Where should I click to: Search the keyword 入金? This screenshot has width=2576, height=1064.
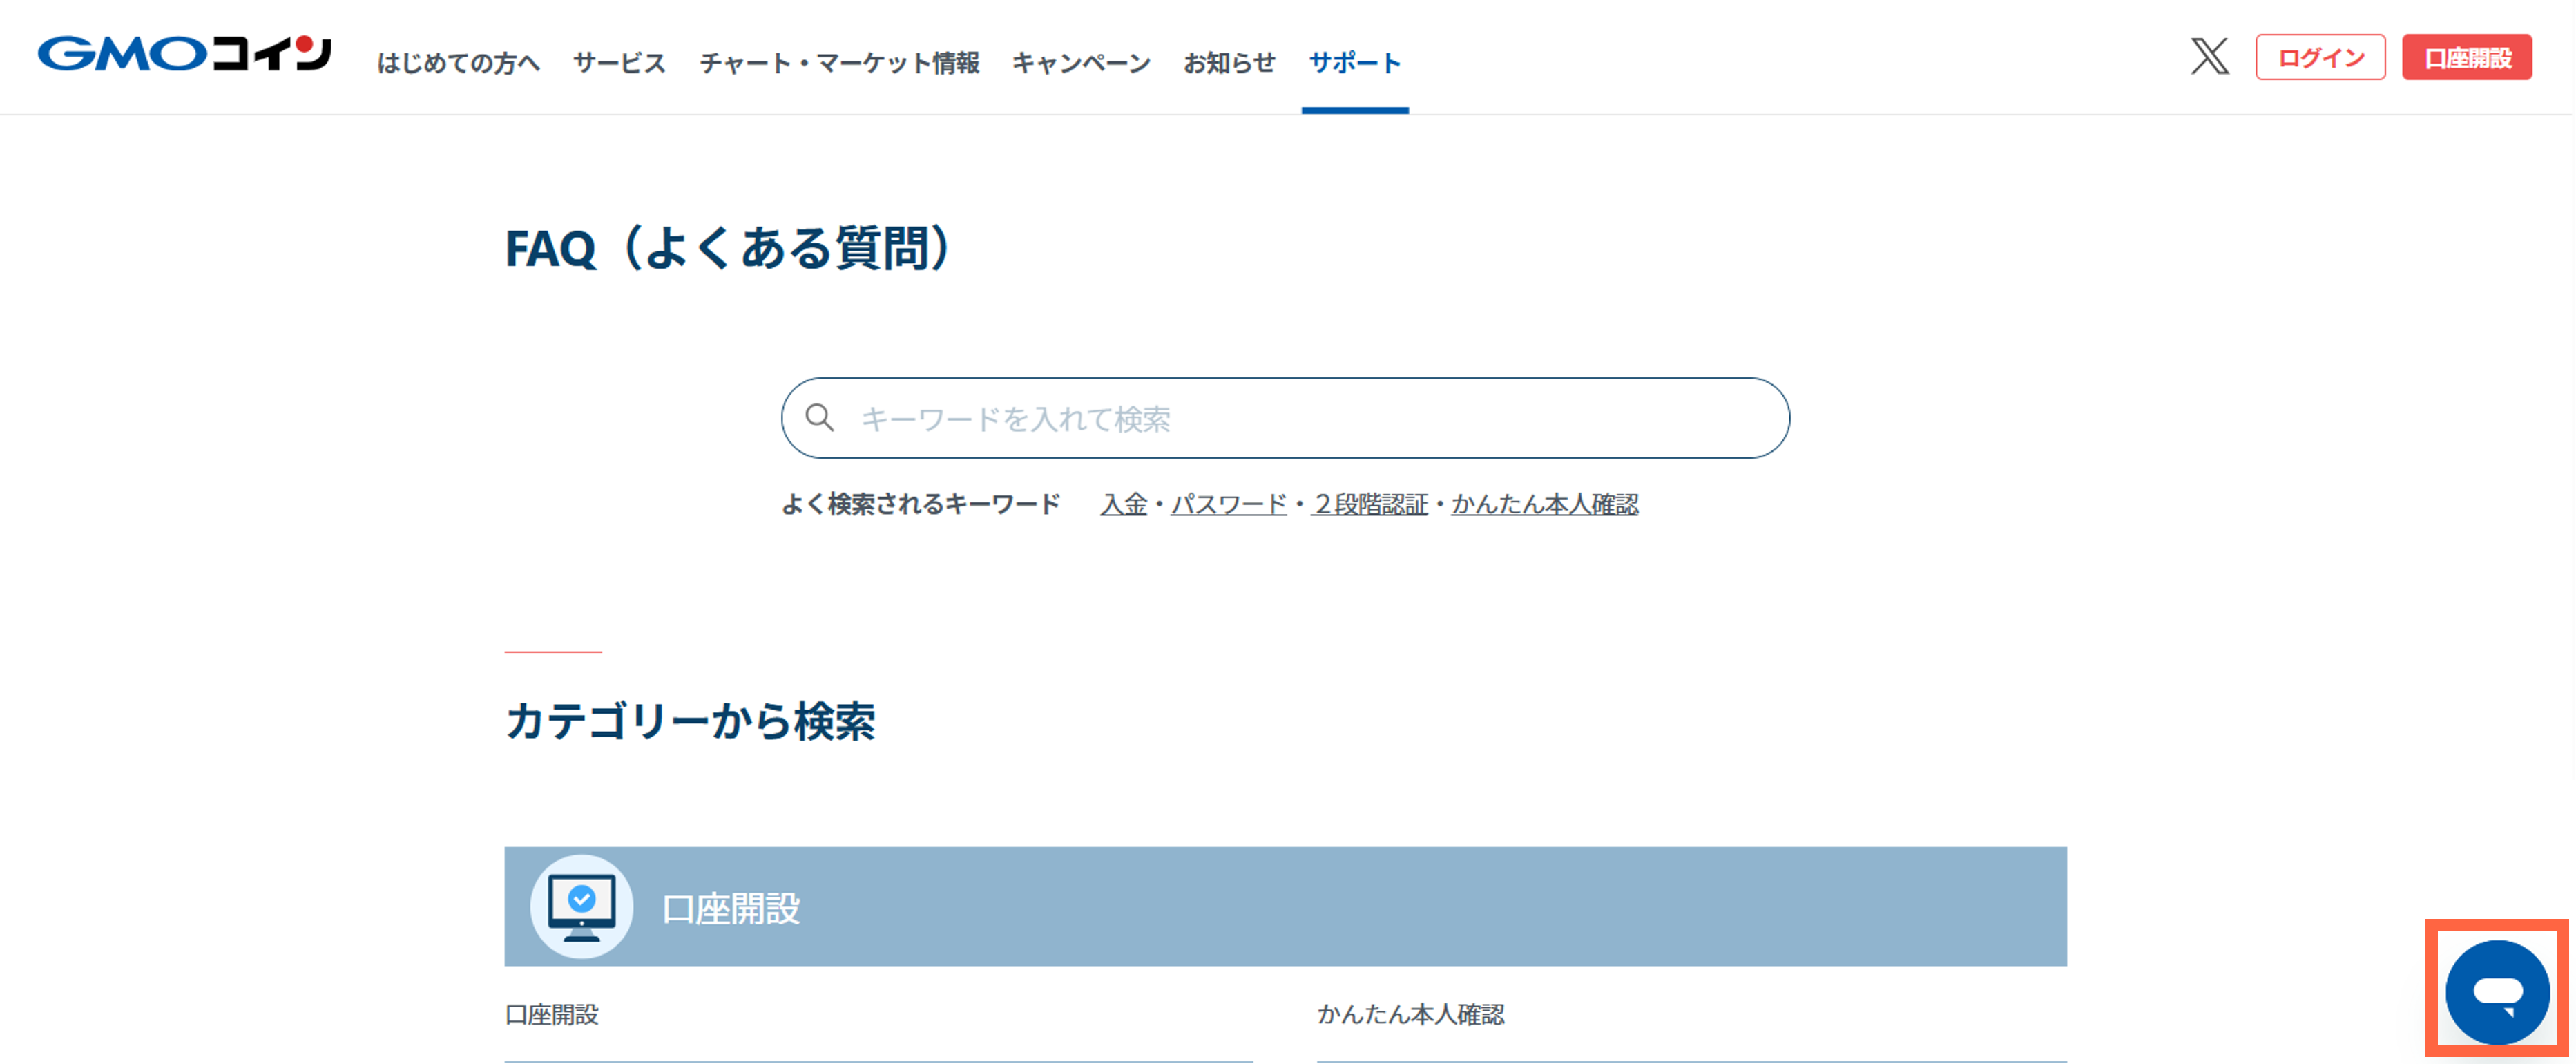pyautogui.click(x=1123, y=504)
